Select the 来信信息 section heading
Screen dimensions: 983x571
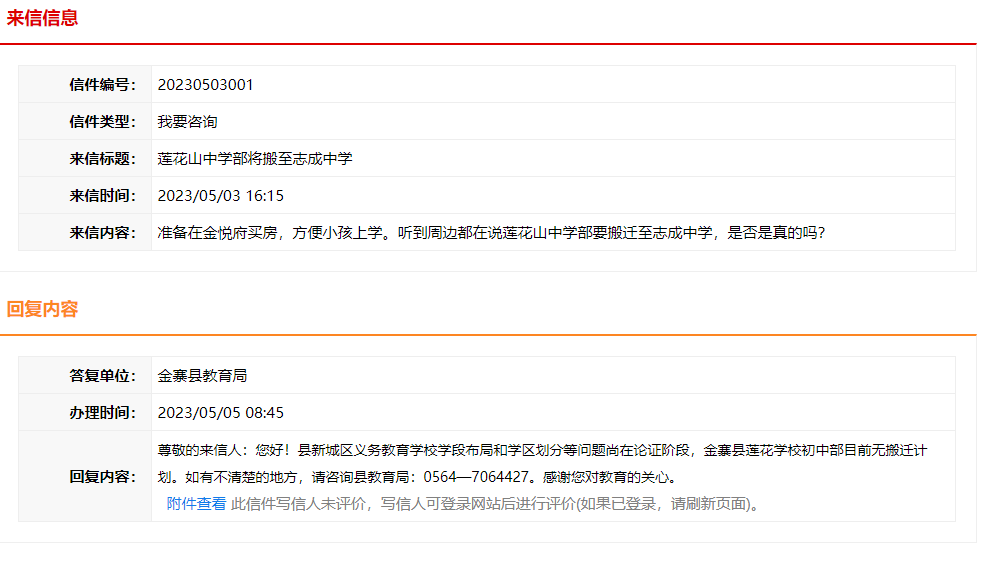point(43,18)
